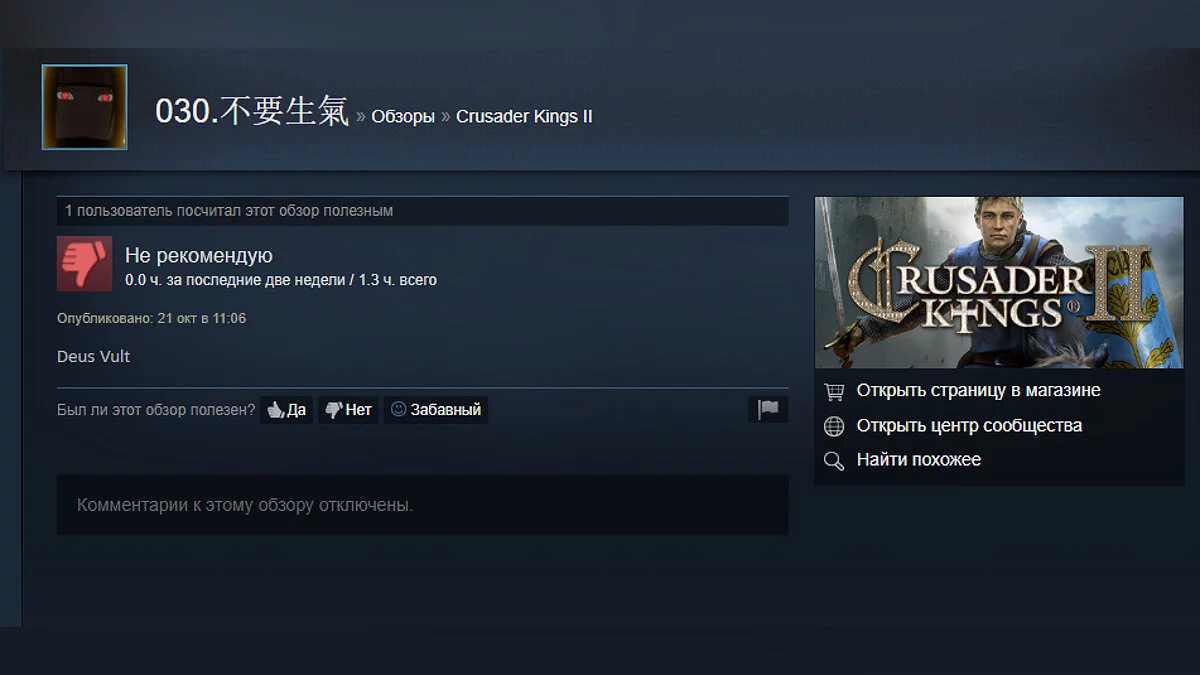Click the smiley icon in the Забавный button
Viewport: 1200px width, 675px height.
coord(398,409)
